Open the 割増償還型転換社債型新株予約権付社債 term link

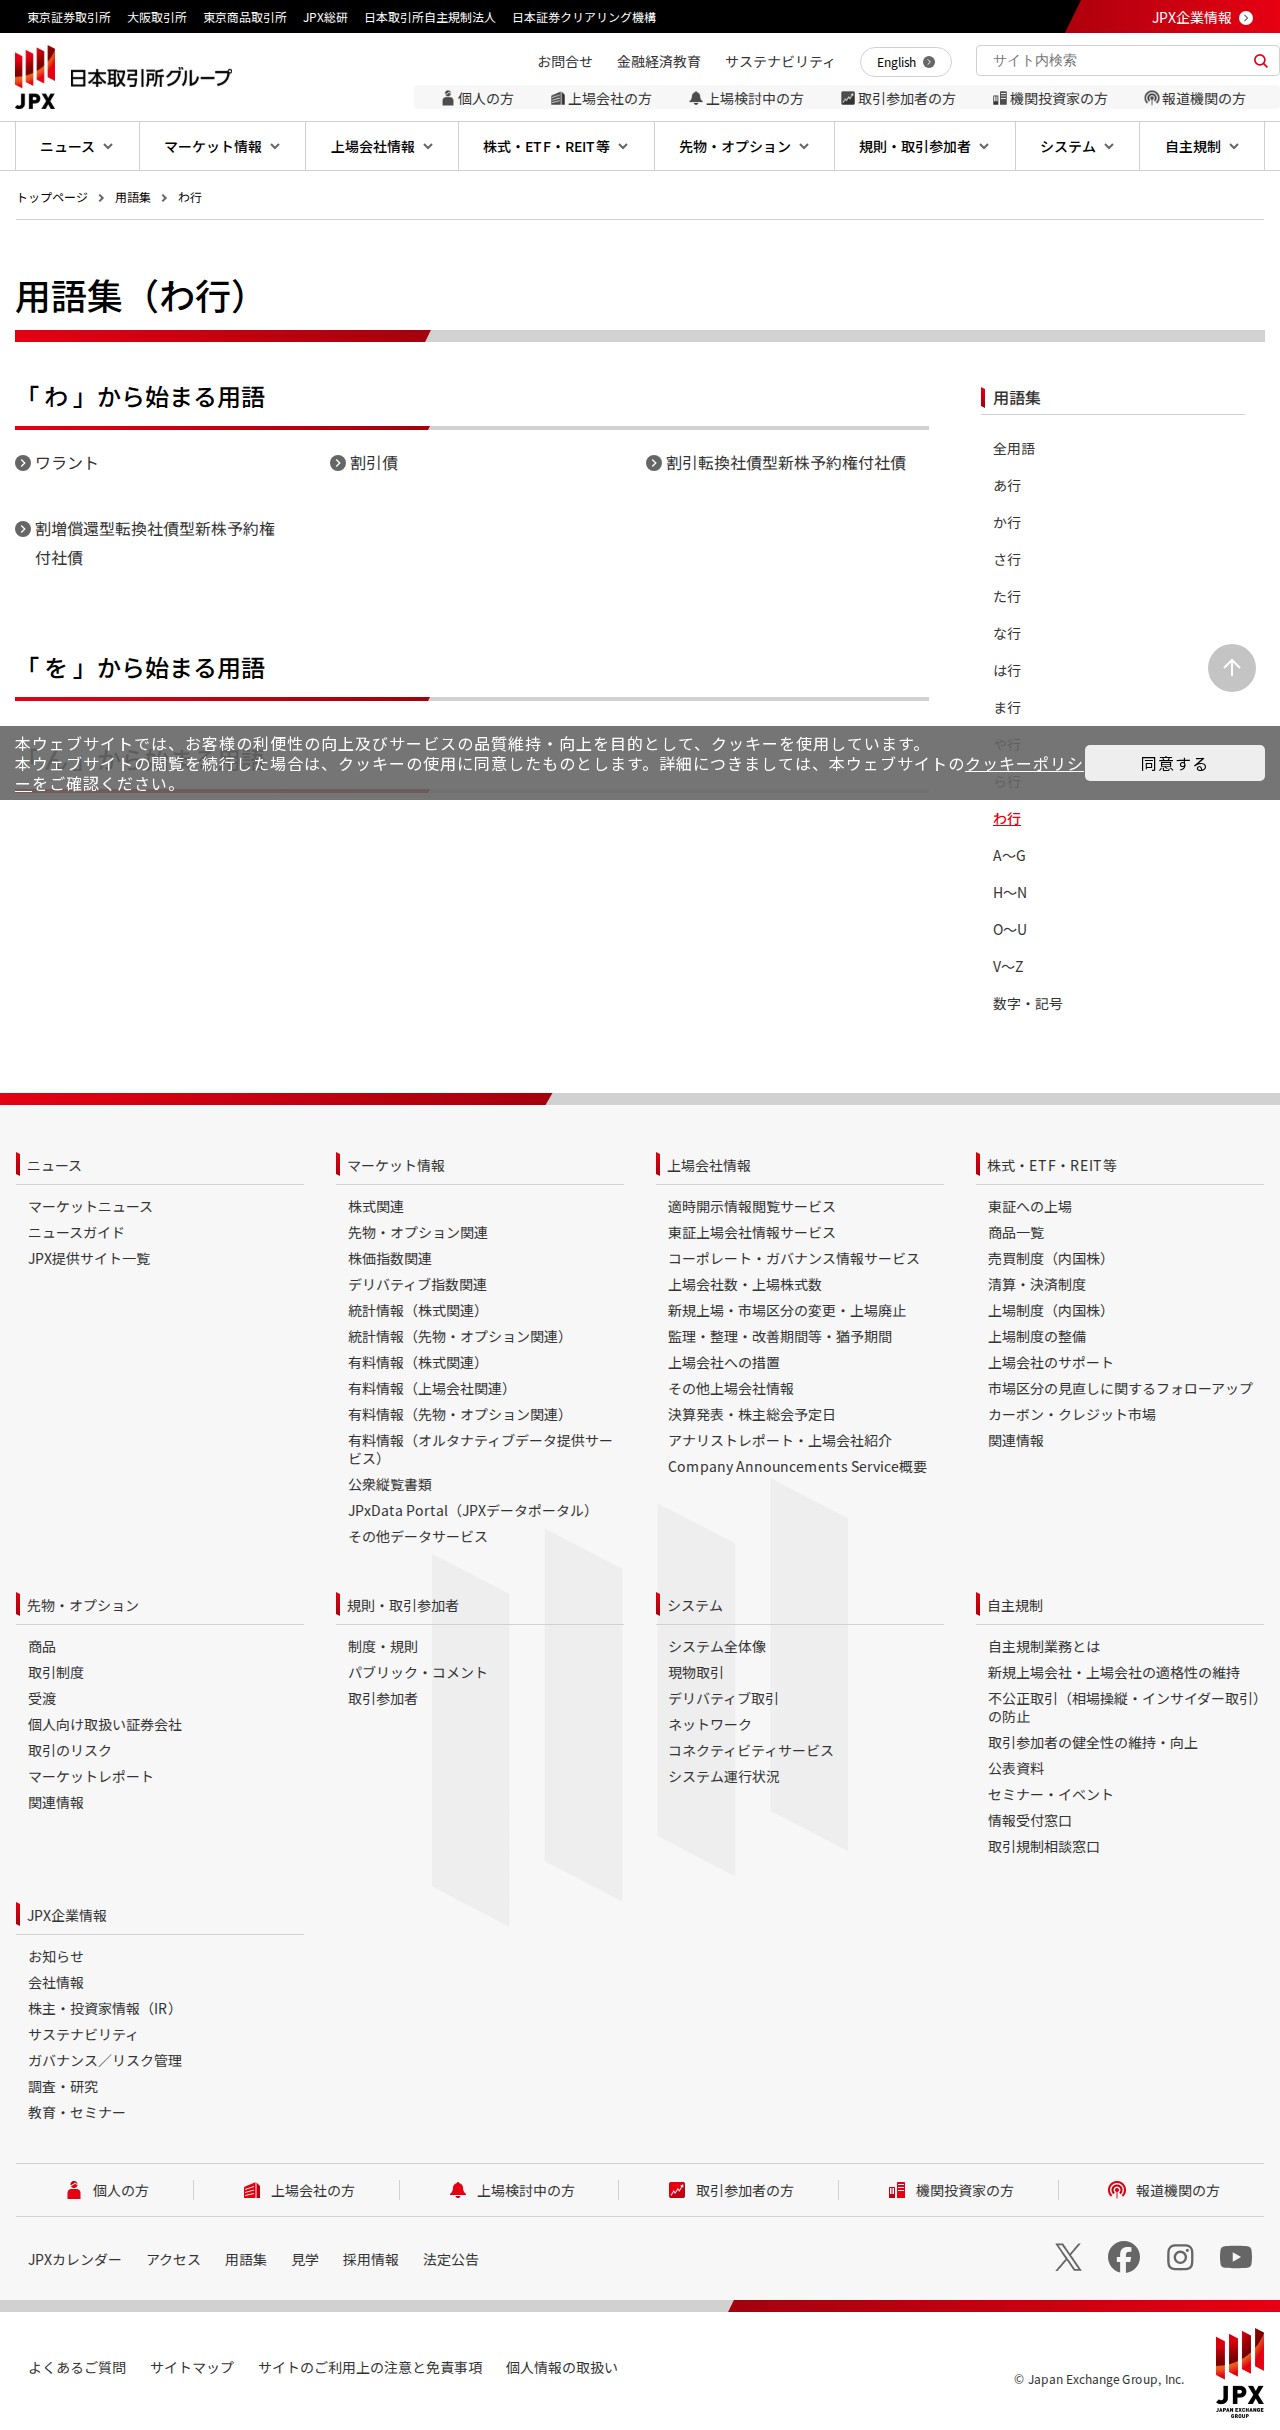click(x=155, y=543)
